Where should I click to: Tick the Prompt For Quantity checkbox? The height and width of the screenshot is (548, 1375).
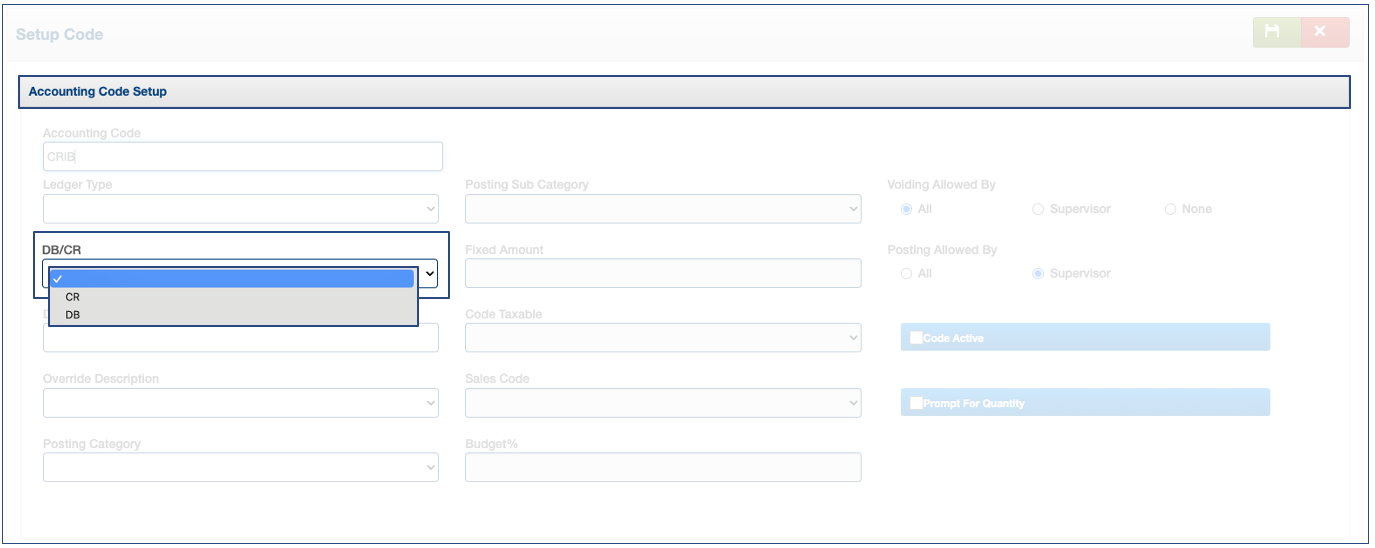(916, 403)
